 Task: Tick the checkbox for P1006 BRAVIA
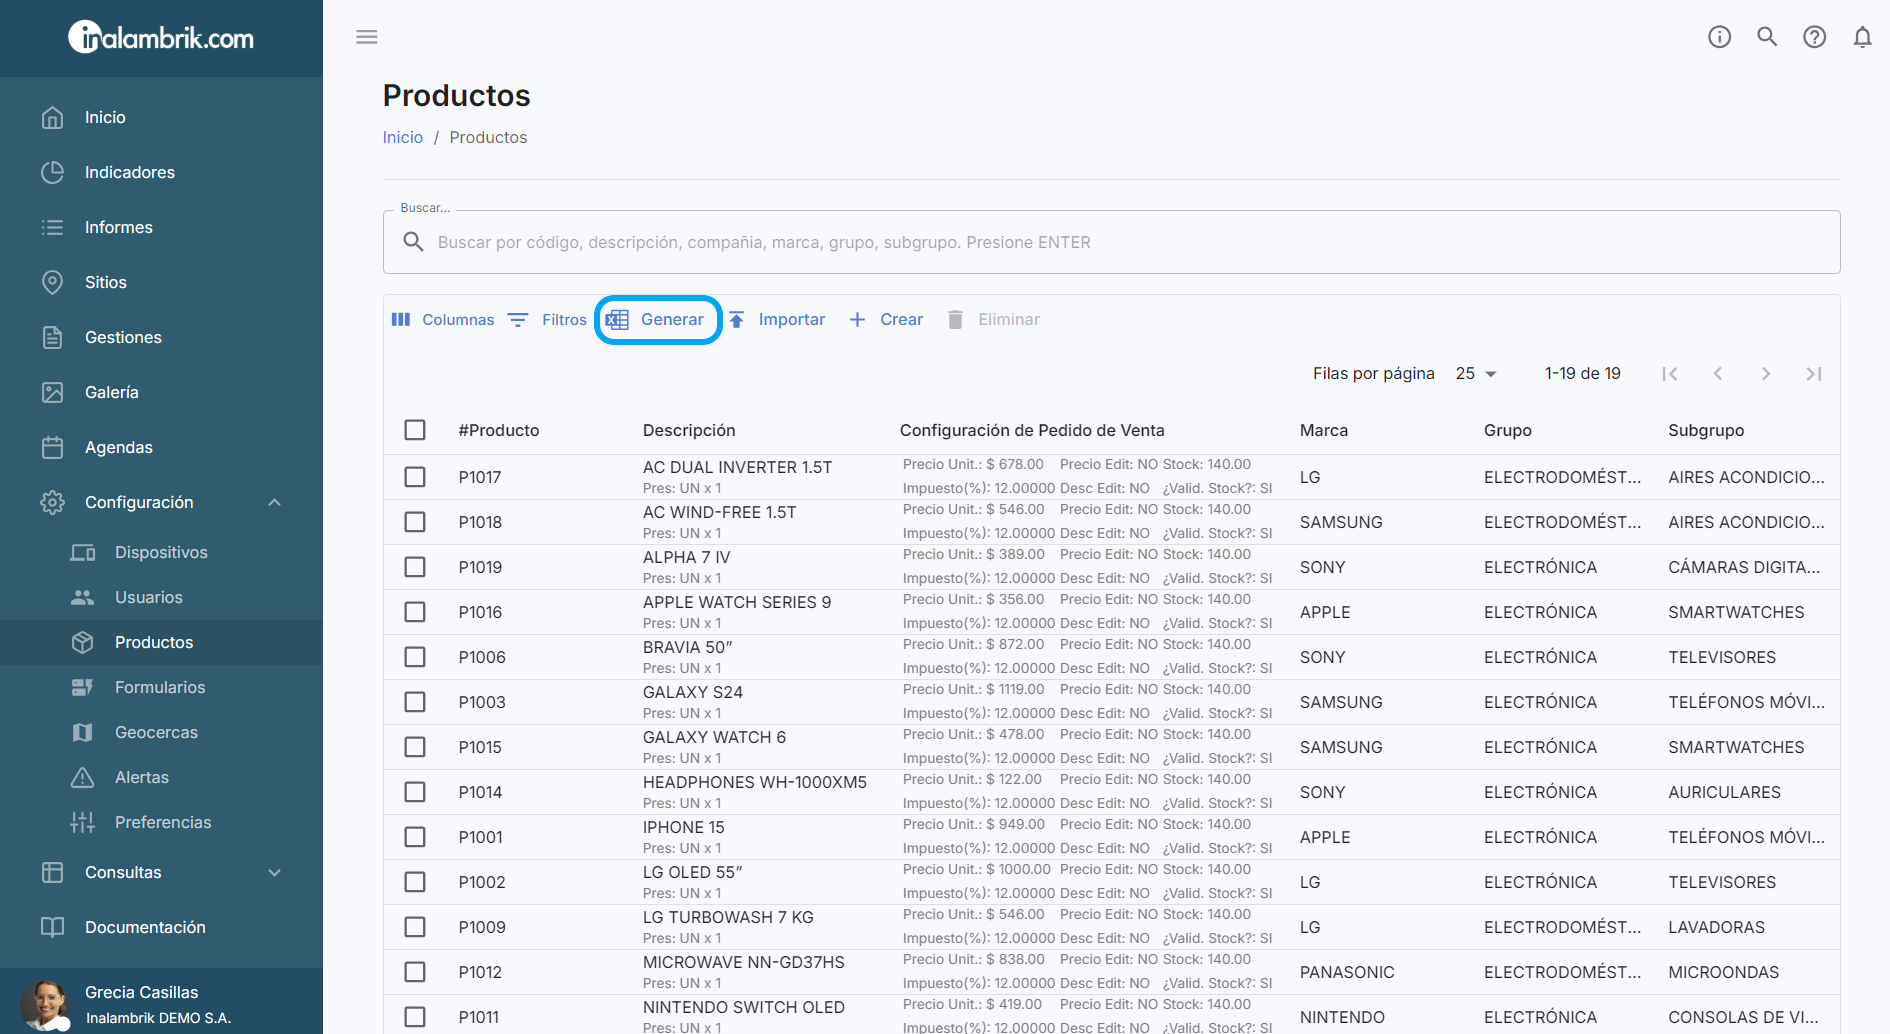(x=415, y=657)
